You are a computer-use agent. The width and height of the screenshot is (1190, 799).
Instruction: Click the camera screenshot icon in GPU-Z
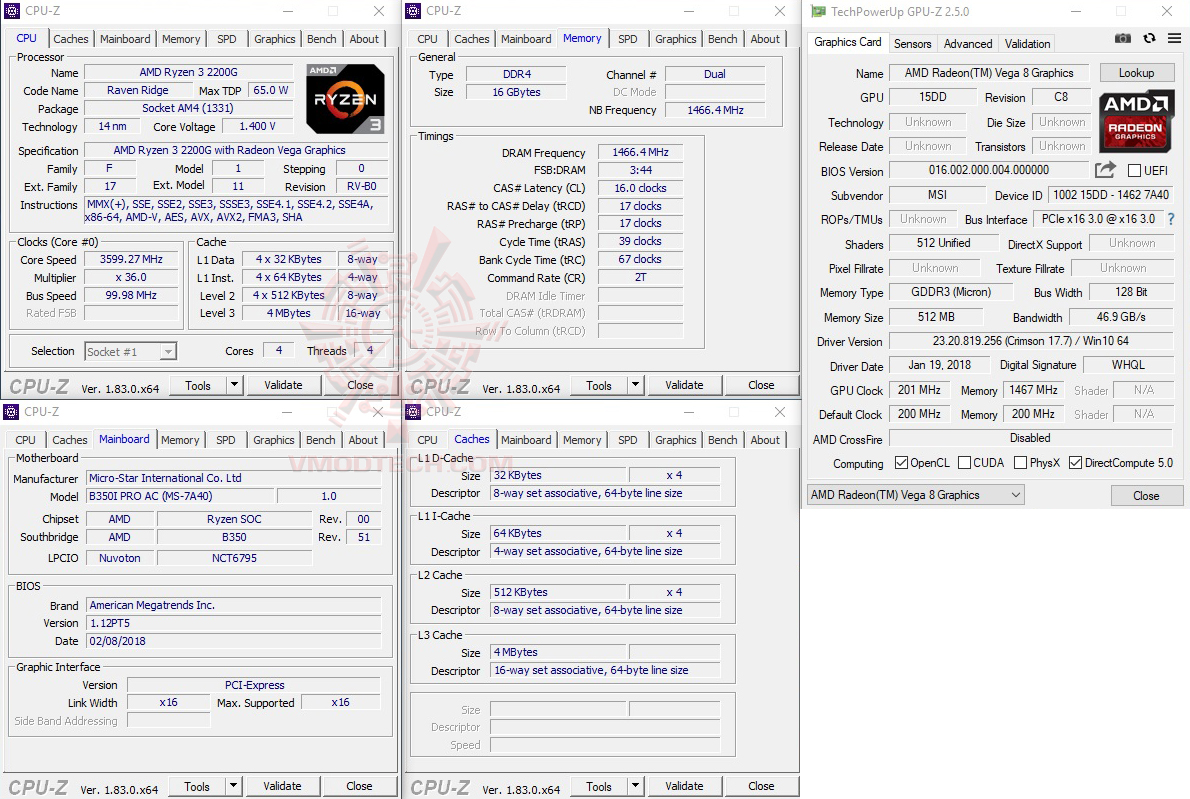(1122, 39)
